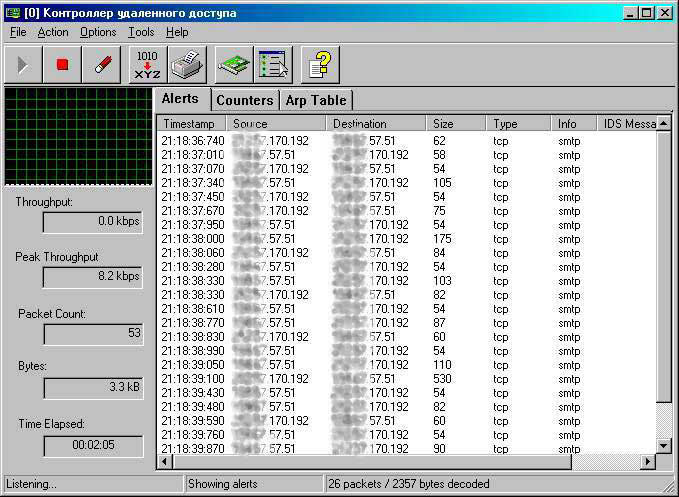679x497 pixels.
Task: Select the row with timestamp 21:18:39:100
Action: [407, 379]
